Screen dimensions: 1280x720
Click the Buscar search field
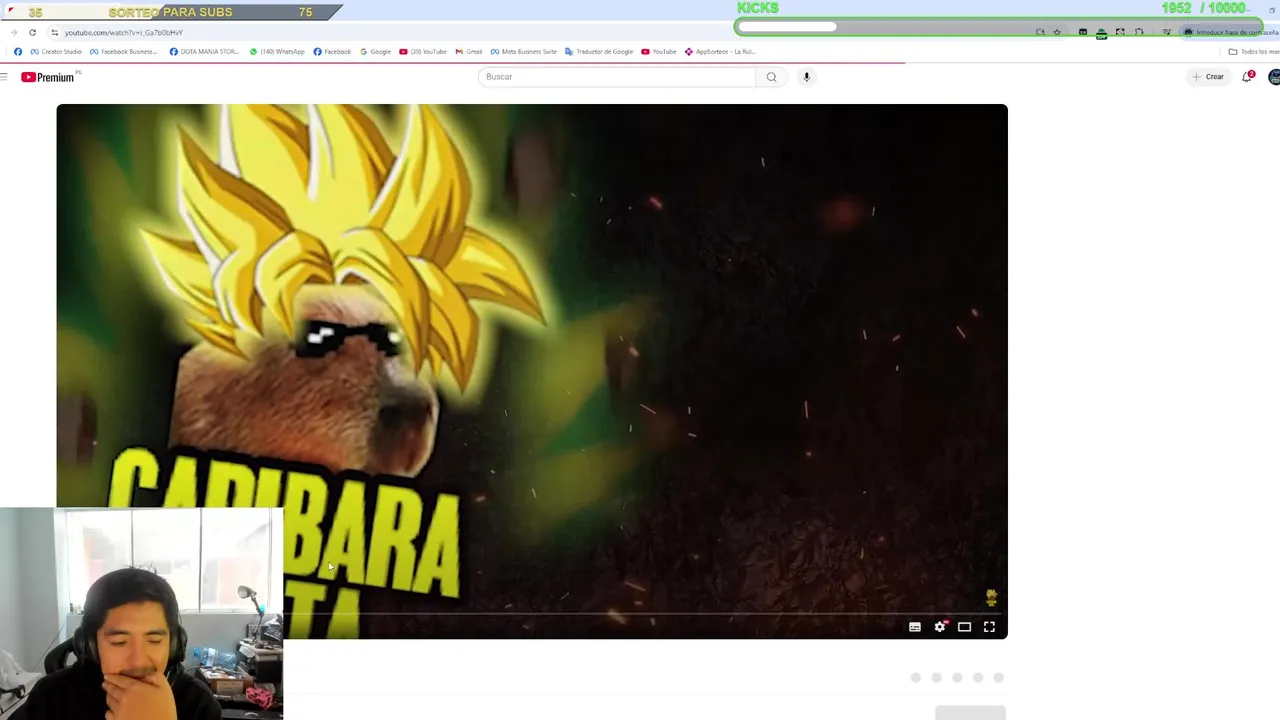(617, 77)
